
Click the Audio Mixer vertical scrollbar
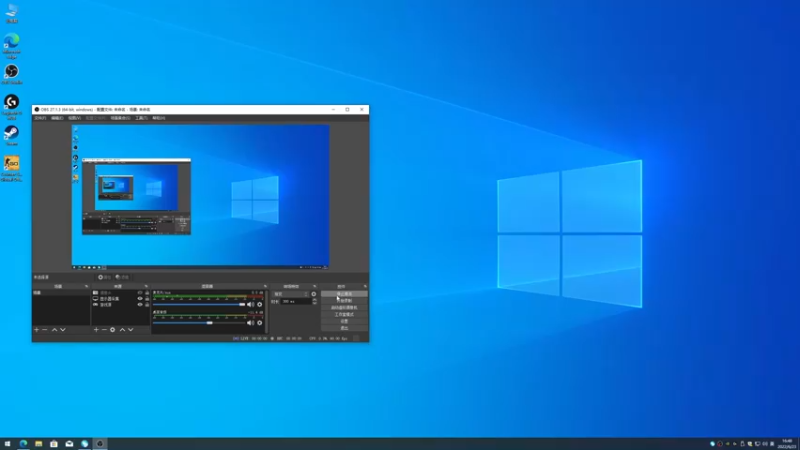pyautogui.click(x=267, y=311)
